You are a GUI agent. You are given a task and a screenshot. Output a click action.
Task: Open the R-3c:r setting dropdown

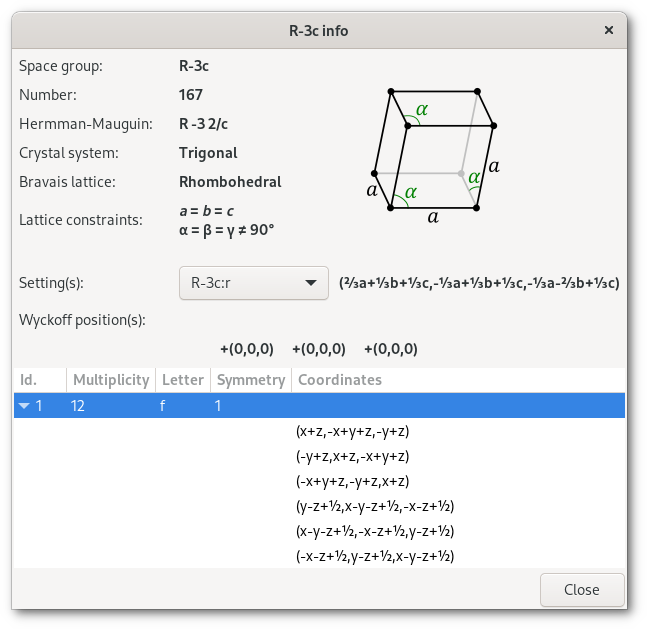point(253,283)
